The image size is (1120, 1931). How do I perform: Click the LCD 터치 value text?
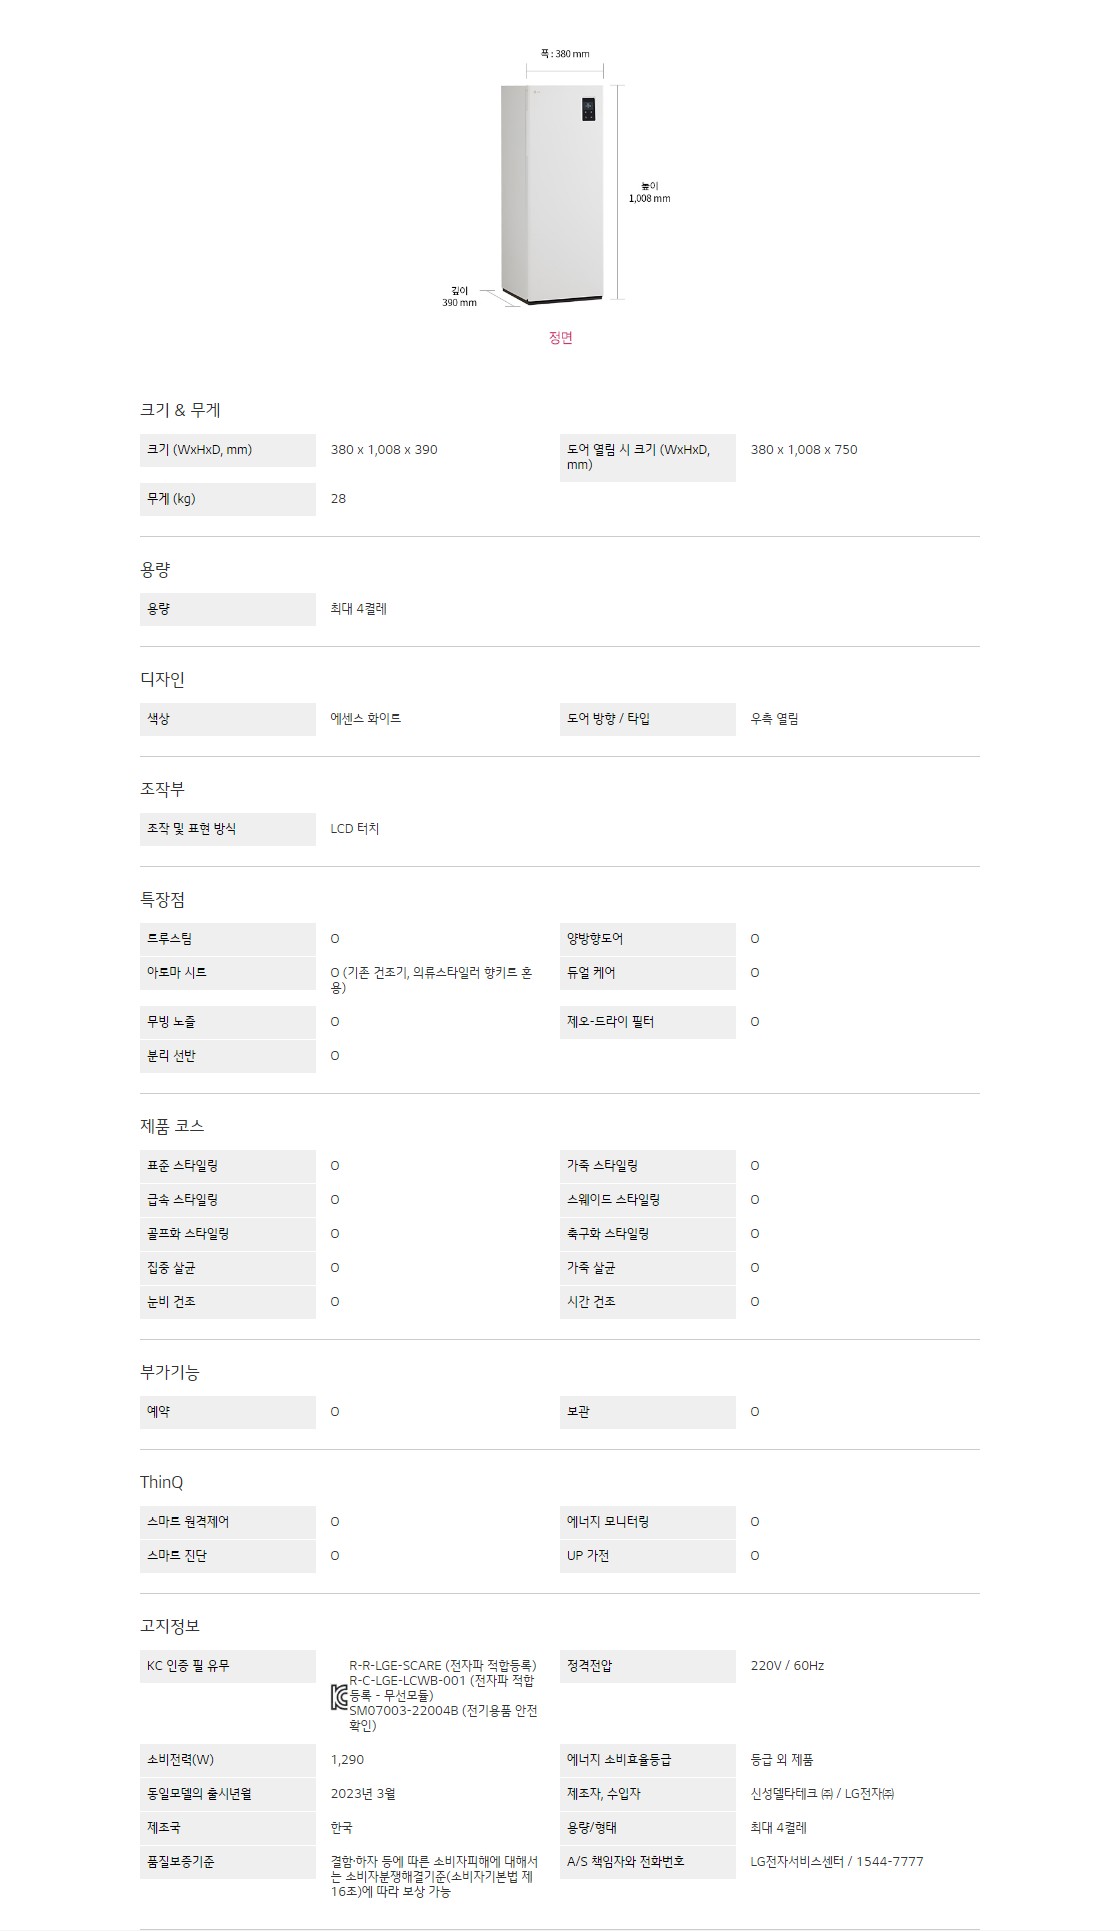tap(355, 829)
